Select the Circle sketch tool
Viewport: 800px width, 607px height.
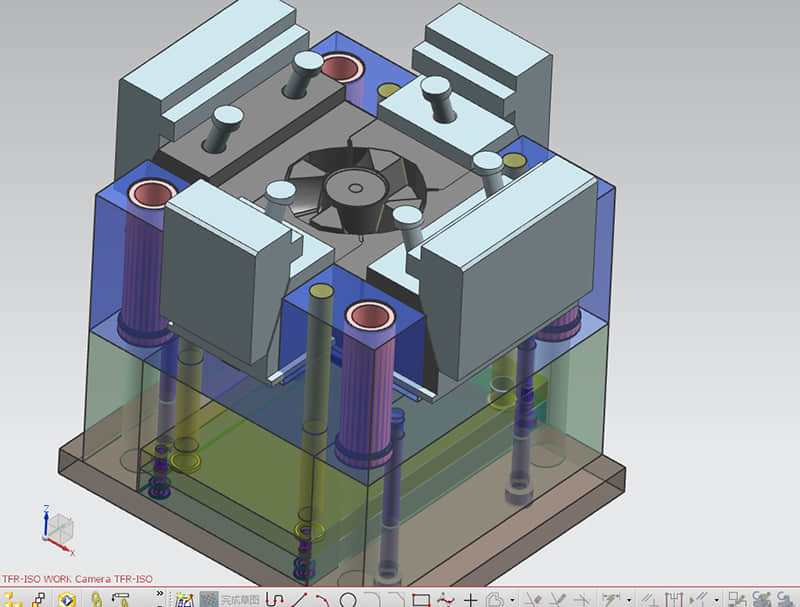[348, 600]
